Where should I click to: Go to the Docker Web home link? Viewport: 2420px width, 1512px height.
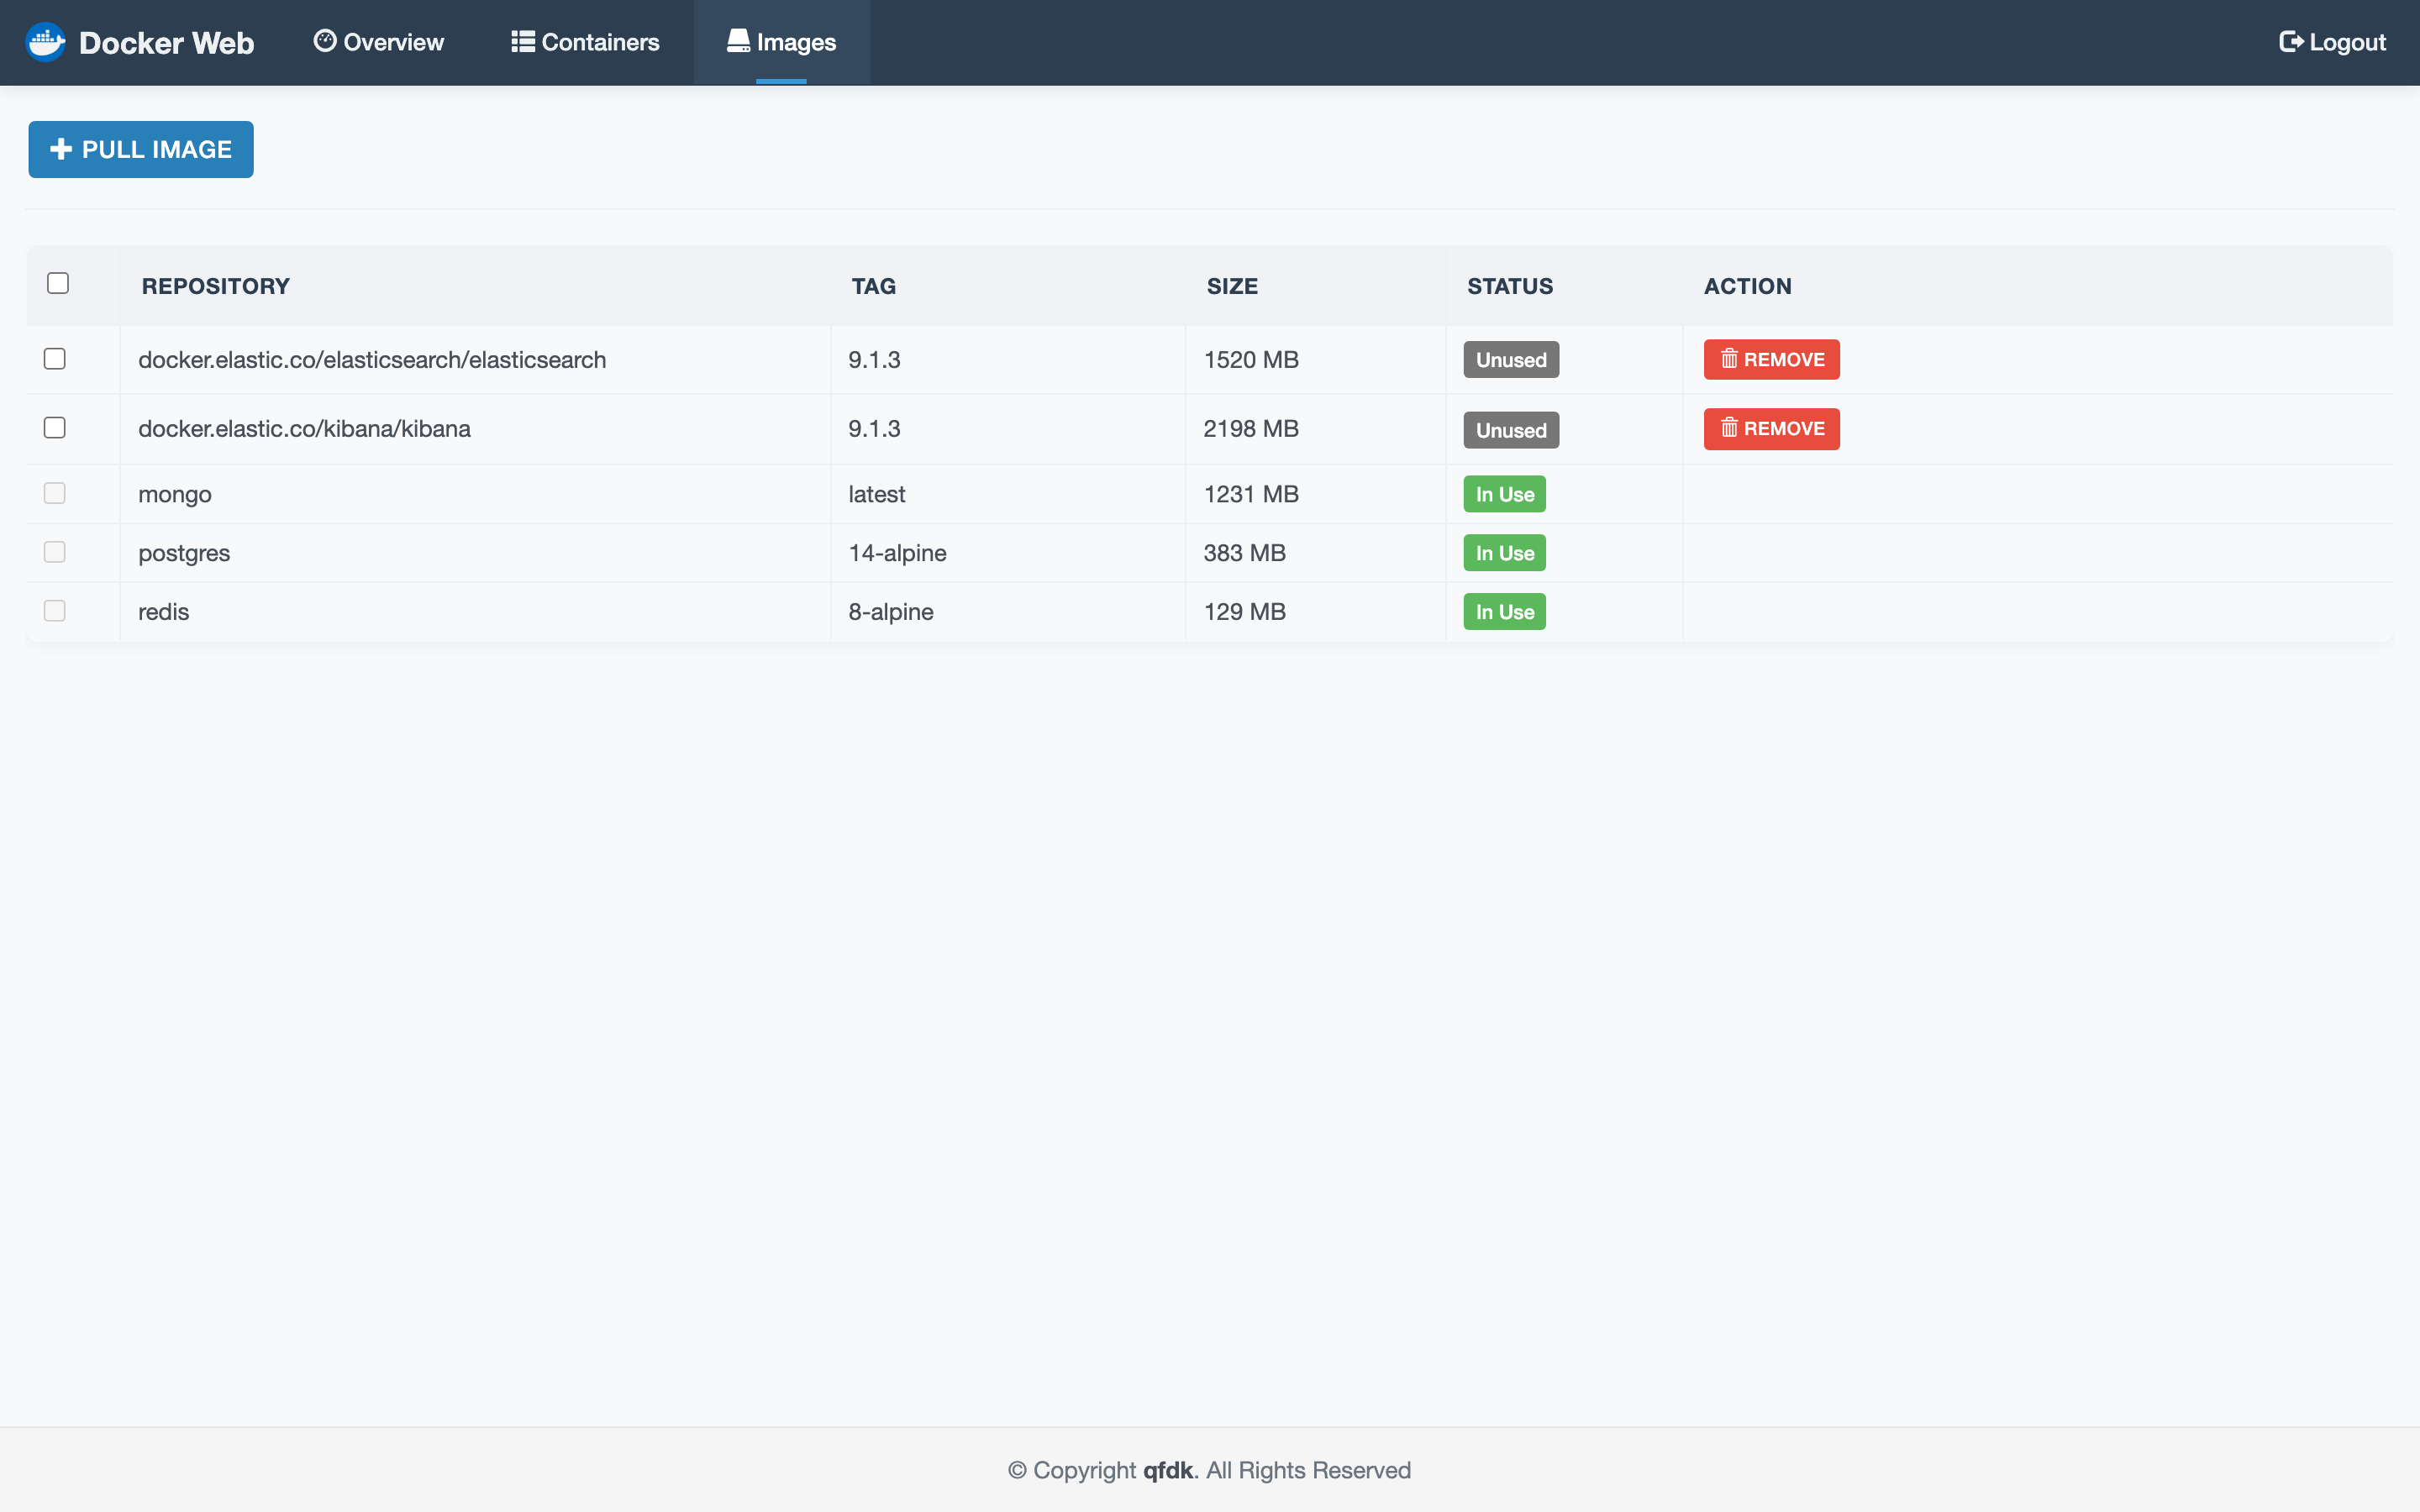point(140,42)
